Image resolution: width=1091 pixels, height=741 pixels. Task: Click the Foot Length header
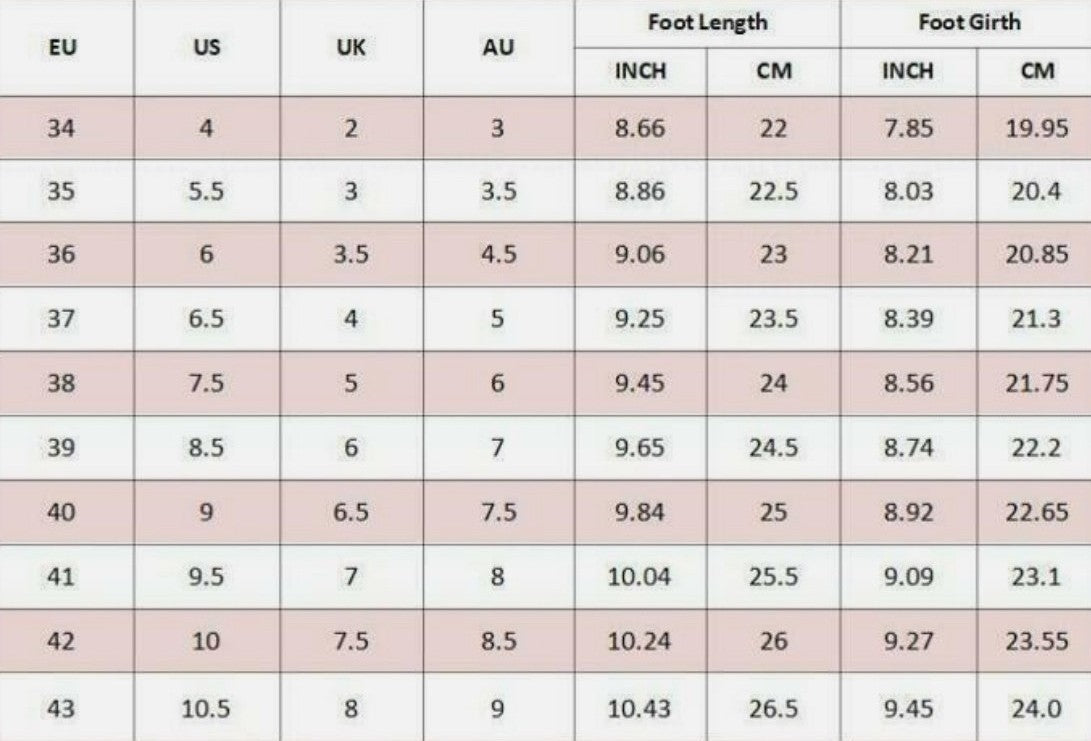(707, 22)
